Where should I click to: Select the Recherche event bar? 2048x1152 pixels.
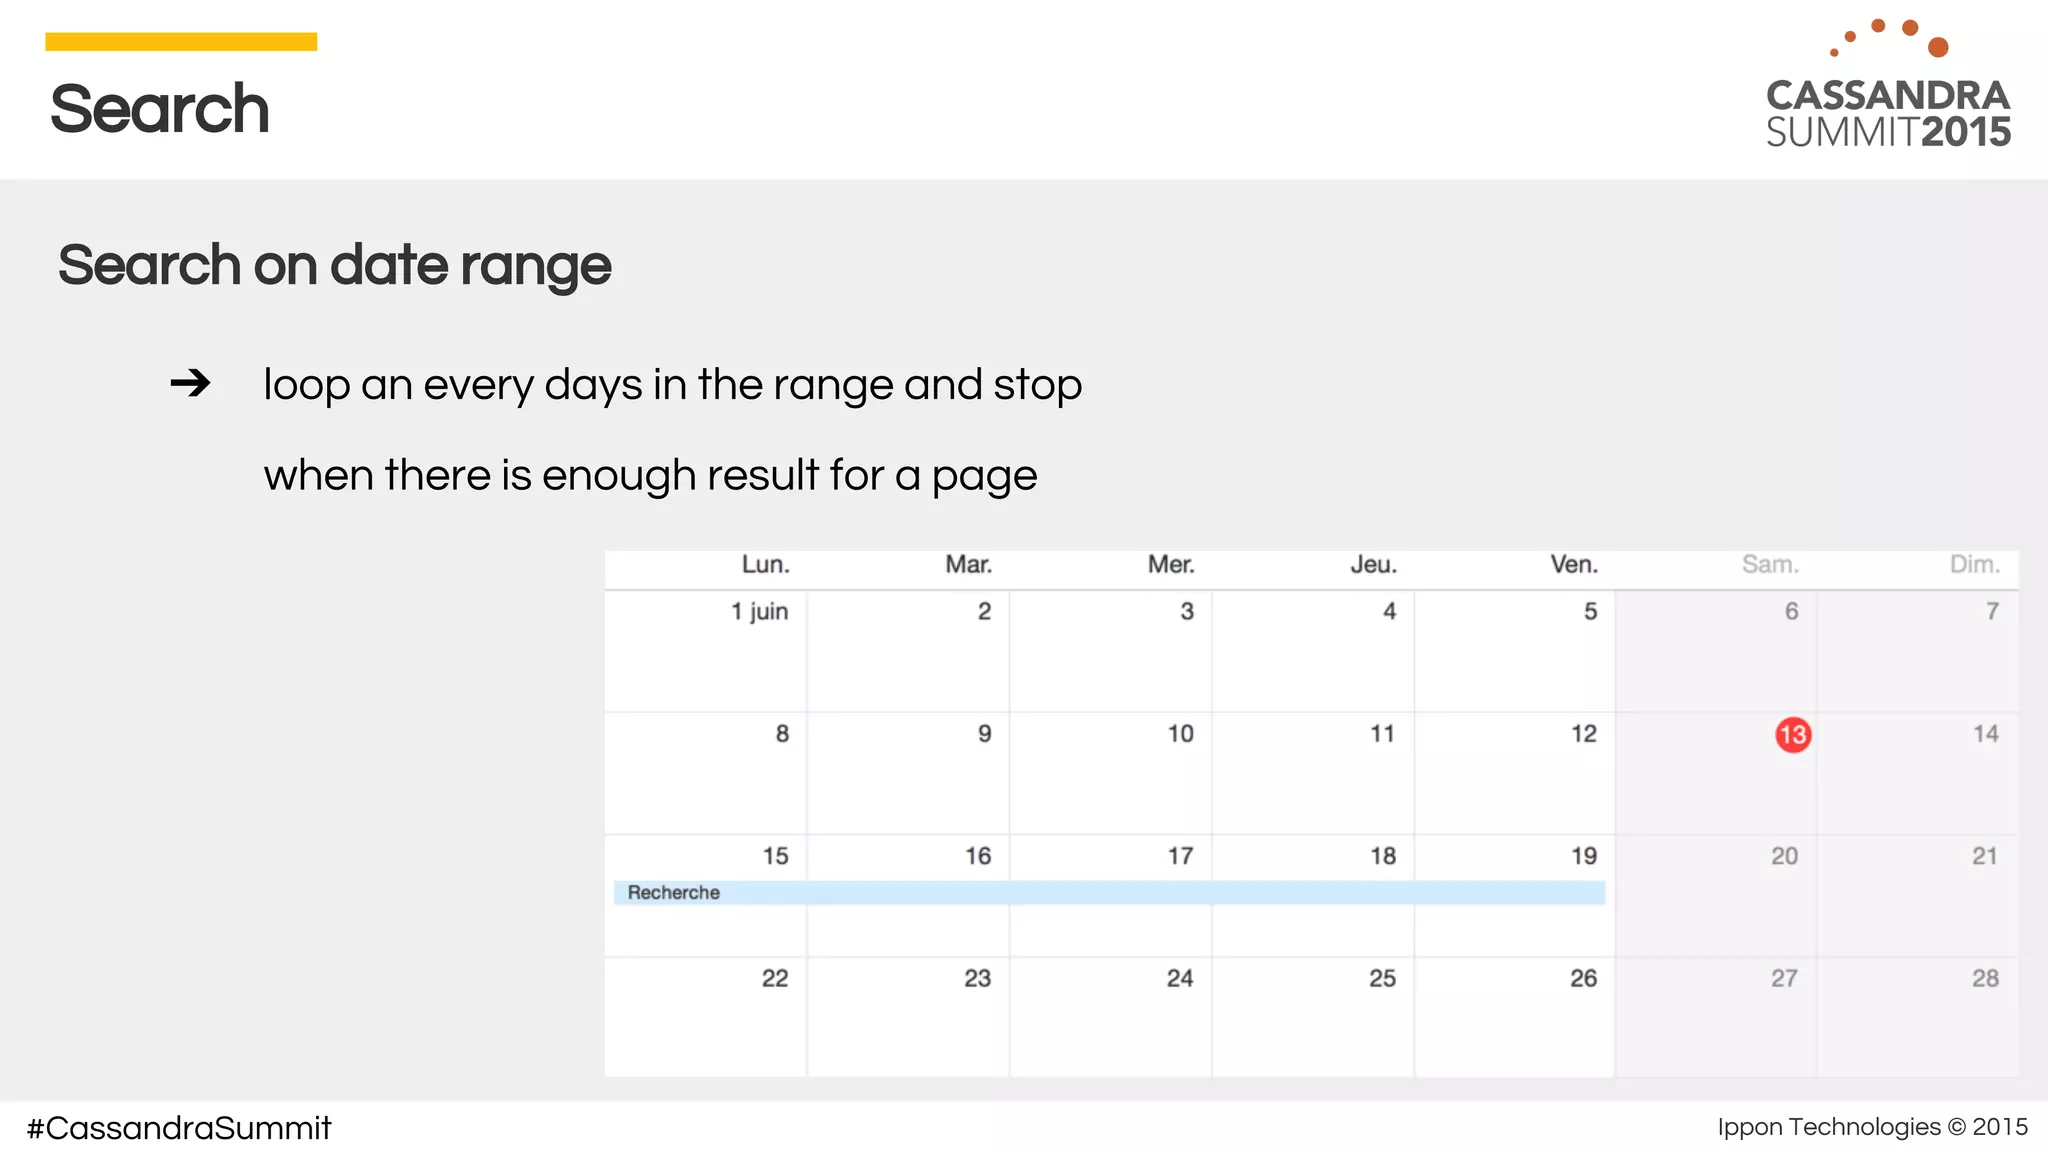pyautogui.click(x=1108, y=892)
